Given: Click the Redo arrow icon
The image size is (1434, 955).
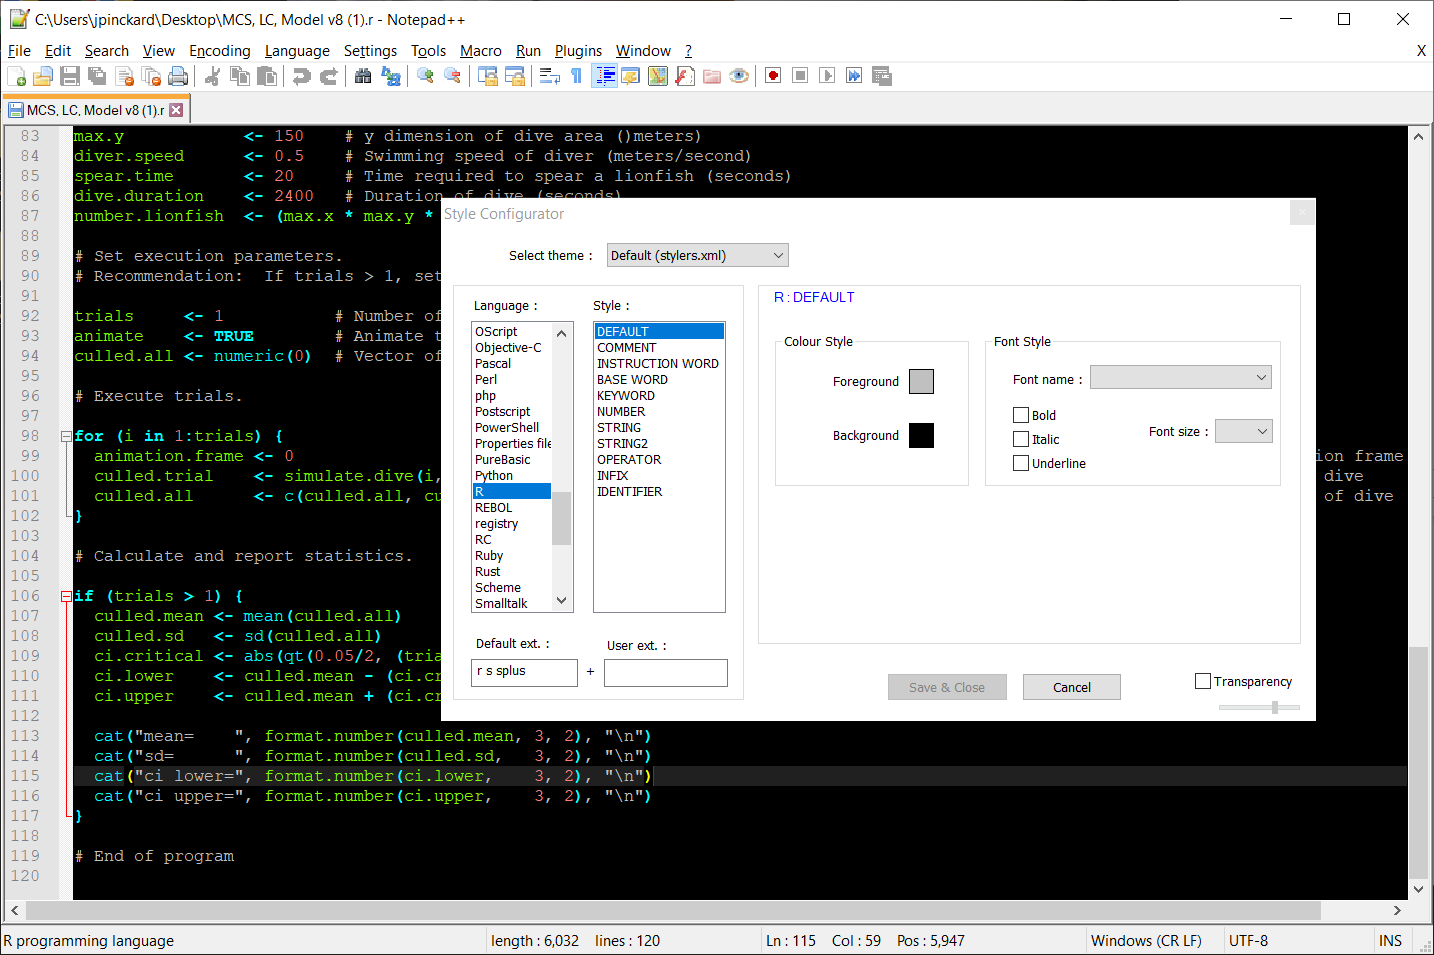Looking at the screenshot, I should pos(328,76).
